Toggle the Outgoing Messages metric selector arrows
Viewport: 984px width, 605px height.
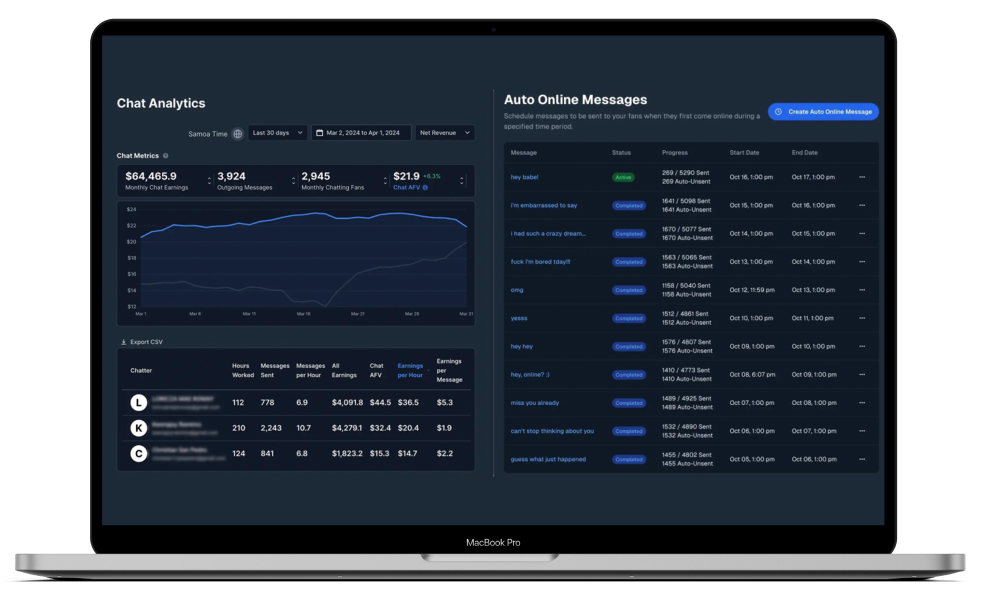pyautogui.click(x=293, y=181)
